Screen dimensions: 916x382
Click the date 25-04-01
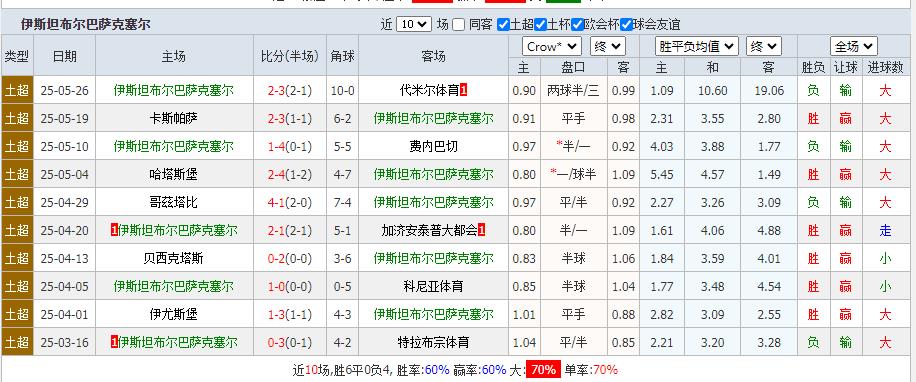pos(65,315)
